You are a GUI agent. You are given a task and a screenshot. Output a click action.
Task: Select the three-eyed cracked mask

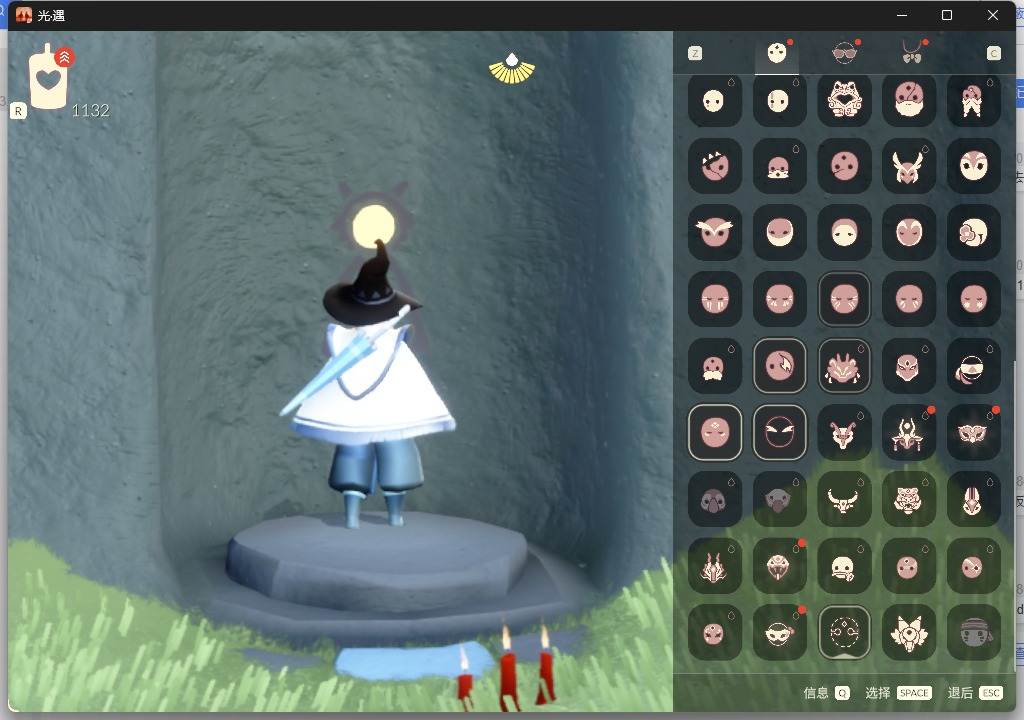point(844,166)
